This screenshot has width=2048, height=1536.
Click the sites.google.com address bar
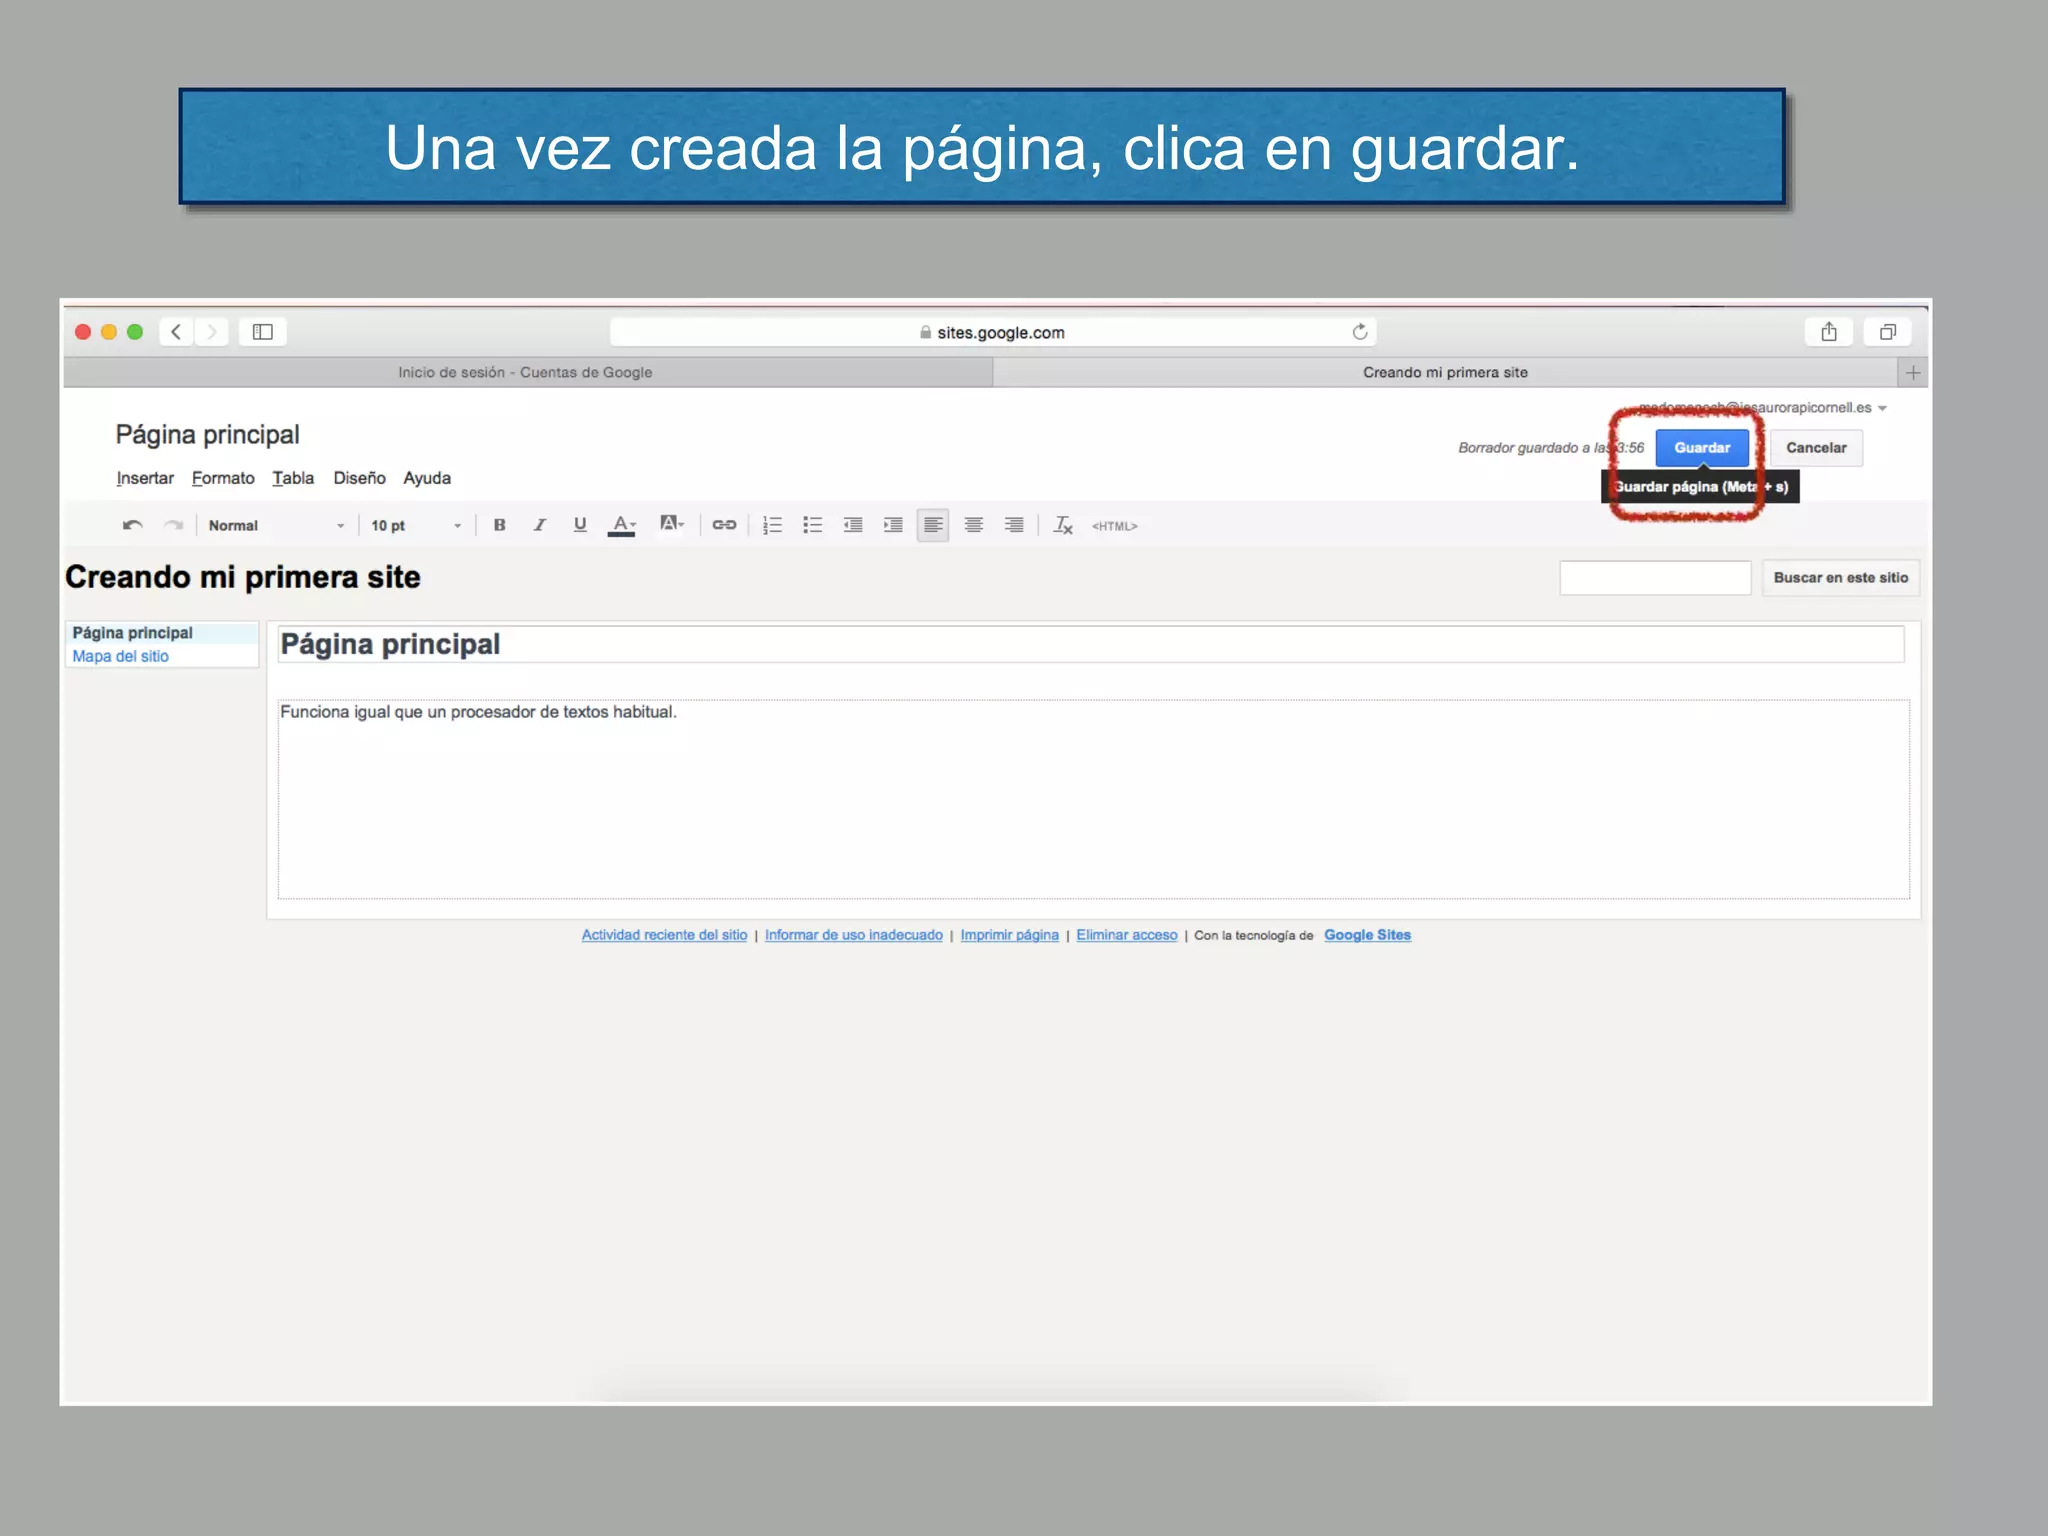(x=993, y=332)
